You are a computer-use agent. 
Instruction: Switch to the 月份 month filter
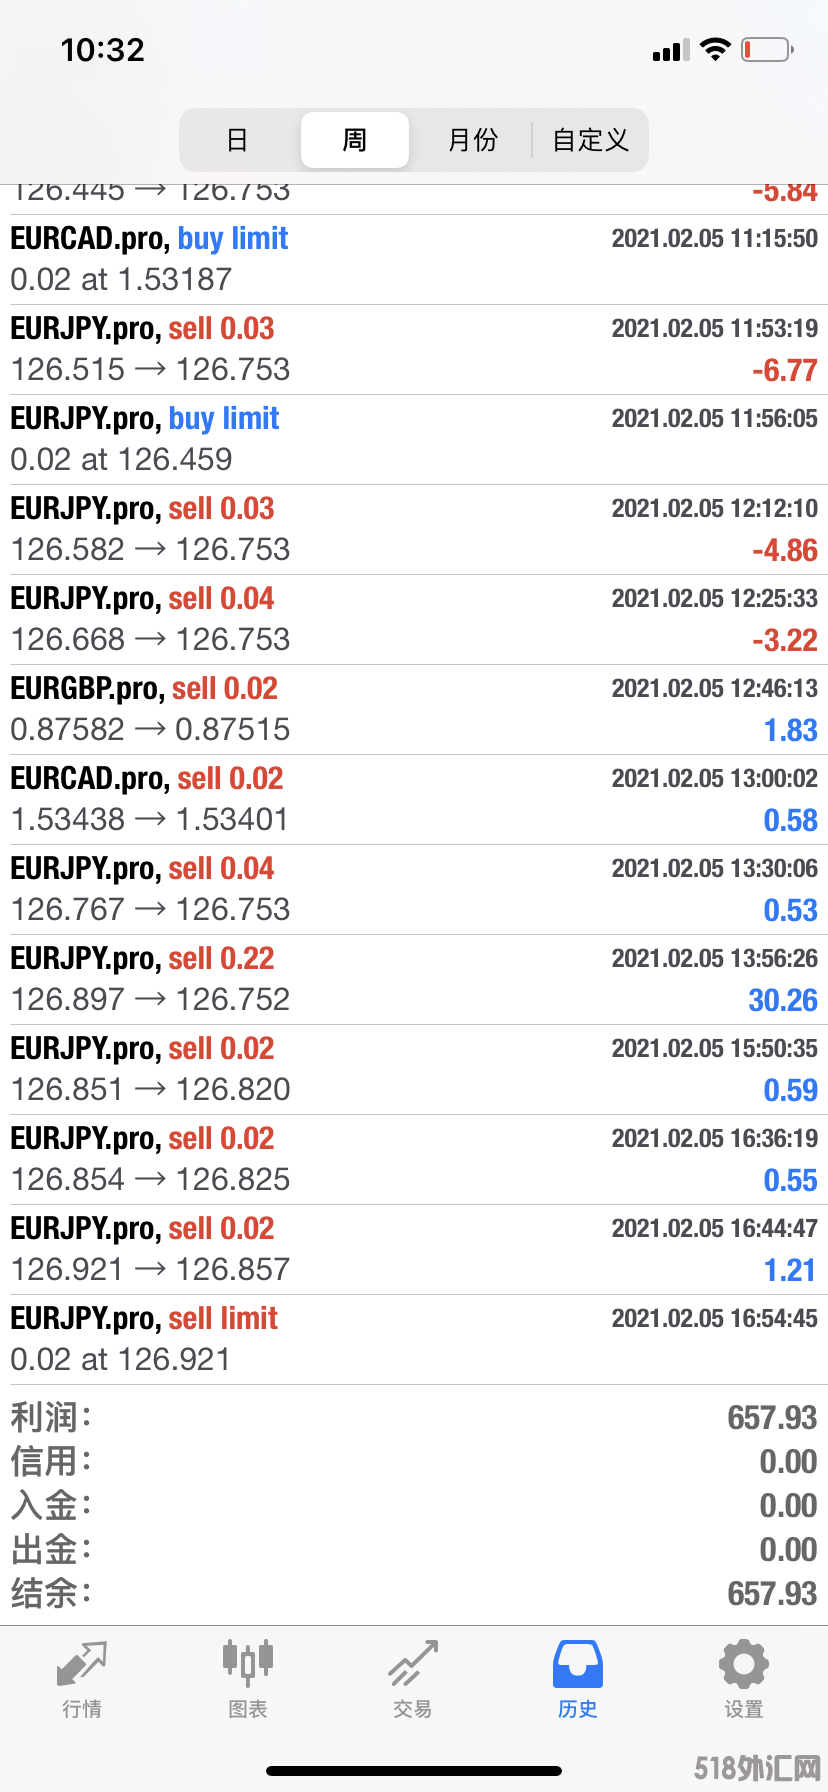(x=472, y=140)
